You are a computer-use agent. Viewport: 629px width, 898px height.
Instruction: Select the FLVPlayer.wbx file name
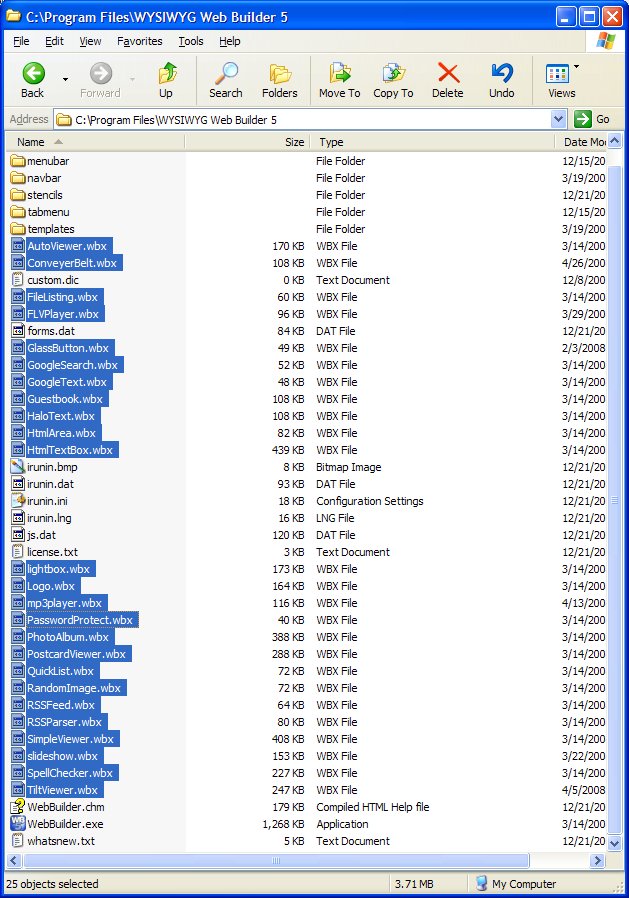point(63,314)
